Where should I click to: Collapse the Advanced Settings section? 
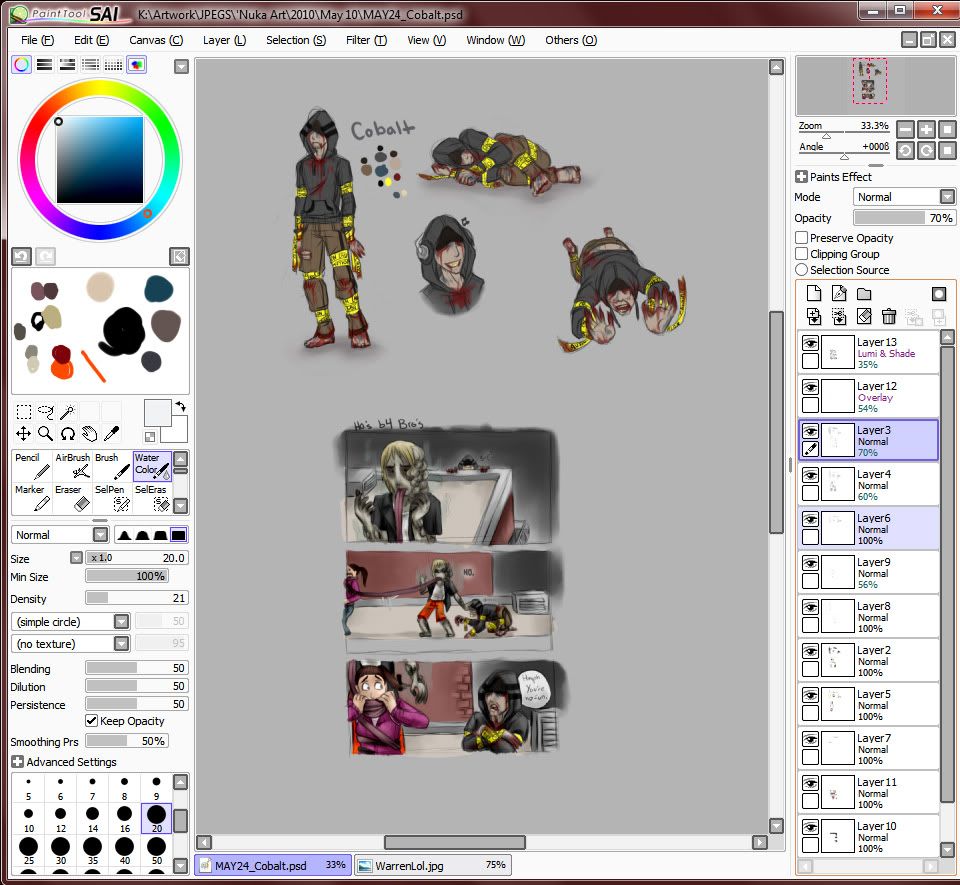(17, 762)
